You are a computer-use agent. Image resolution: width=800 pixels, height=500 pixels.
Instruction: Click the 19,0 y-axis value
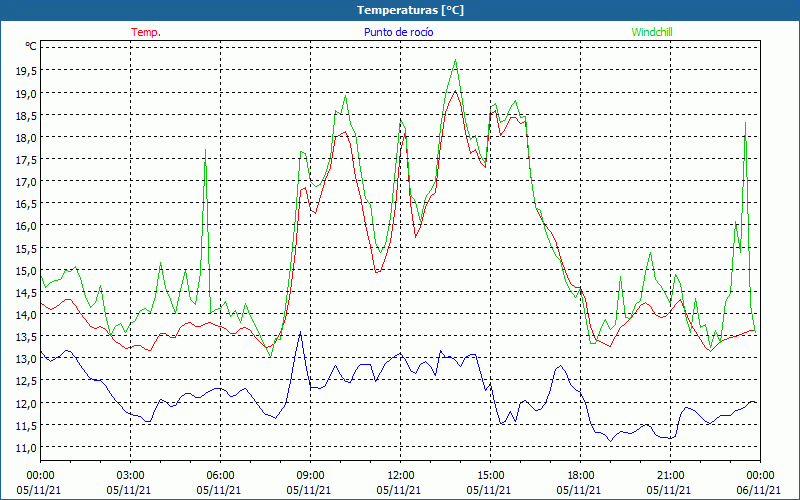(x=27, y=93)
